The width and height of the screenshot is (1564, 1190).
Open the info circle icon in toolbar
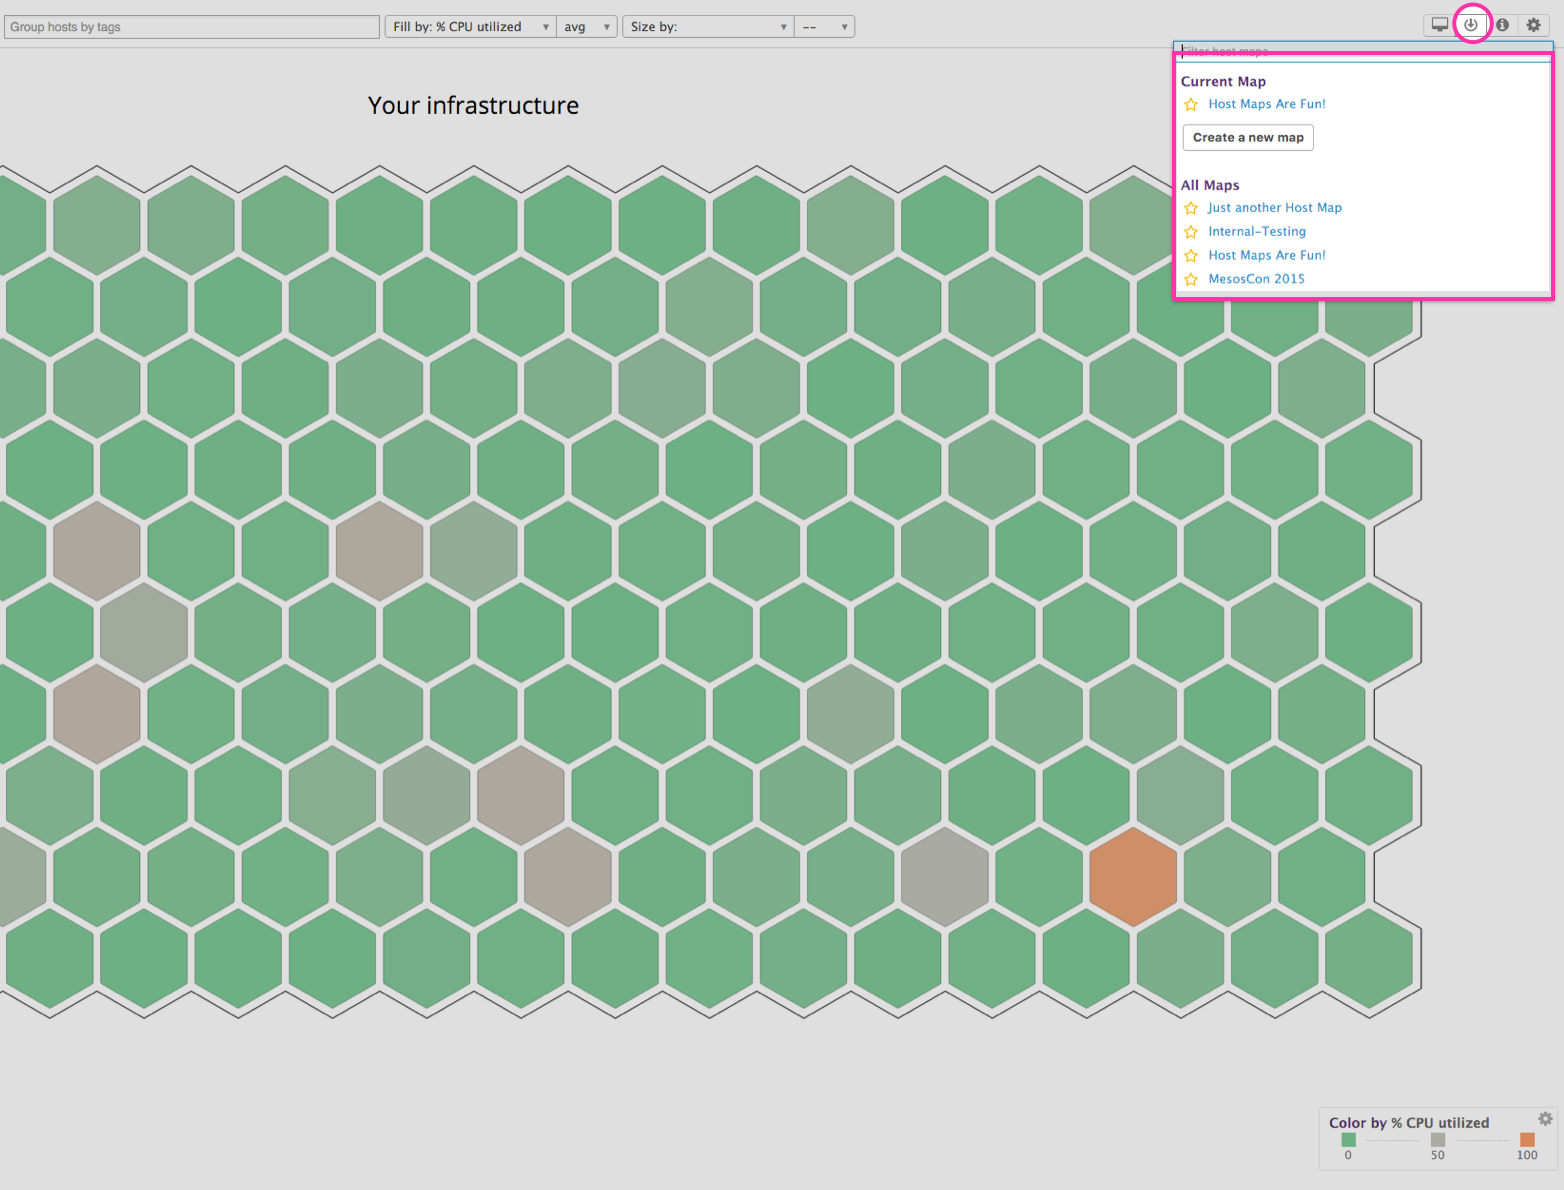click(x=1502, y=25)
